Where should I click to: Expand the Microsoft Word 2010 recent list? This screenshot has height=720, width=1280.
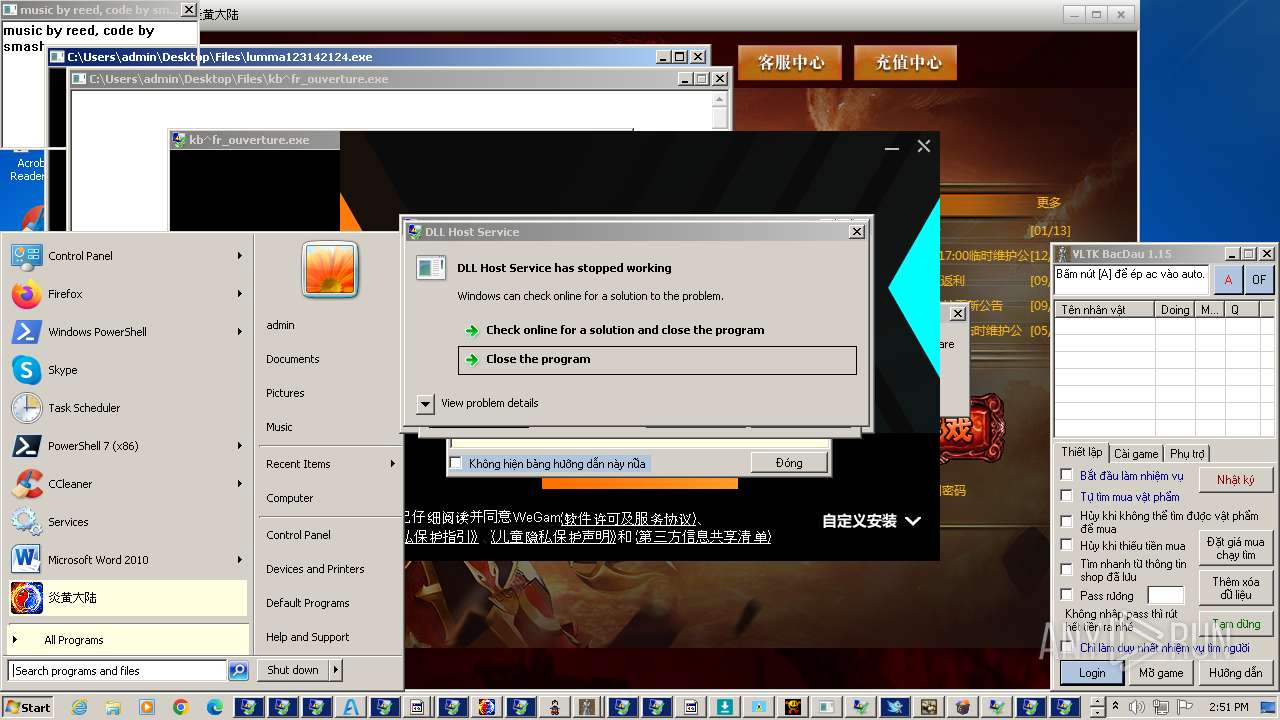240,560
